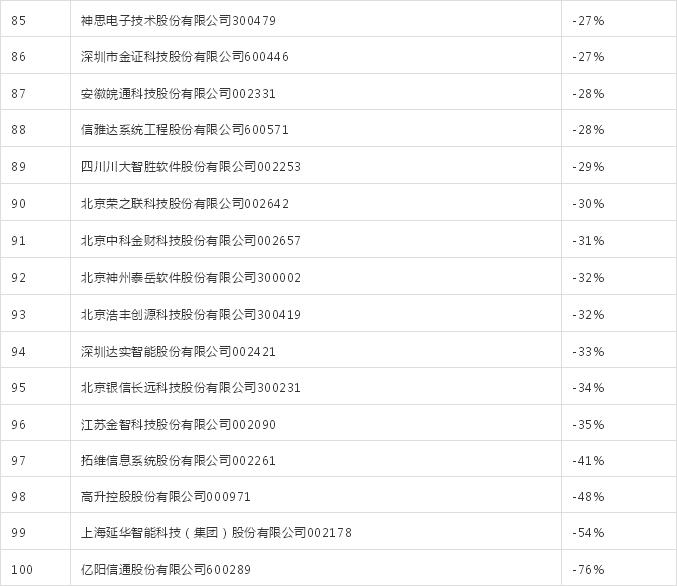Click 四川川大智胜软件股份有限公司002253 text
Image resolution: width=677 pixels, height=586 pixels.
pos(190,166)
